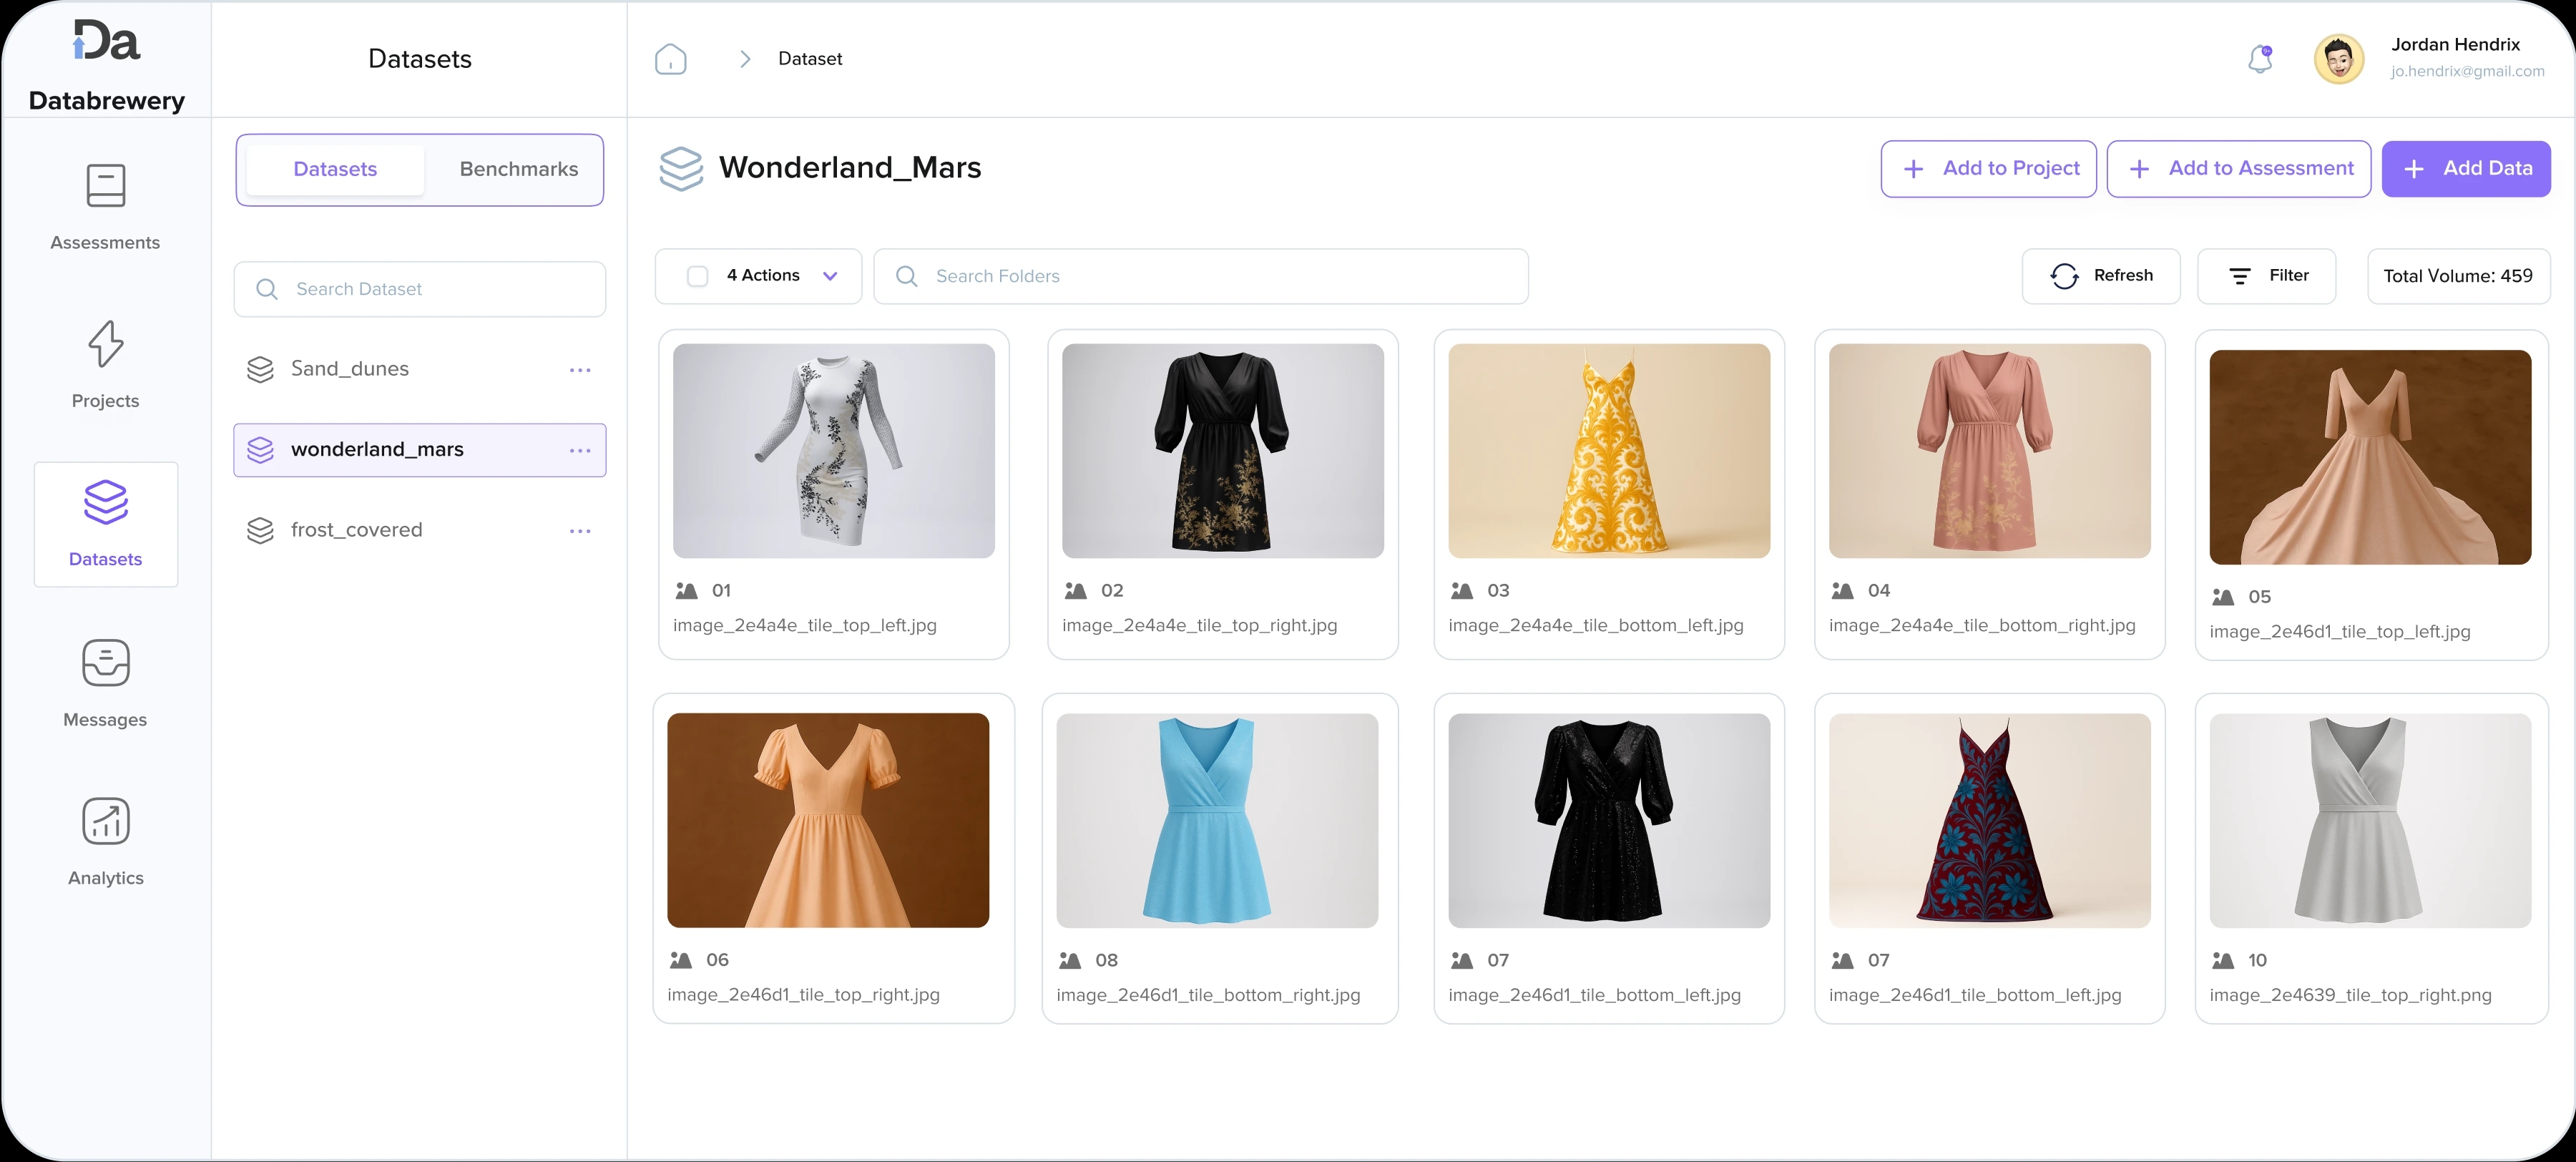Open the Analytics chart icon

tap(105, 821)
